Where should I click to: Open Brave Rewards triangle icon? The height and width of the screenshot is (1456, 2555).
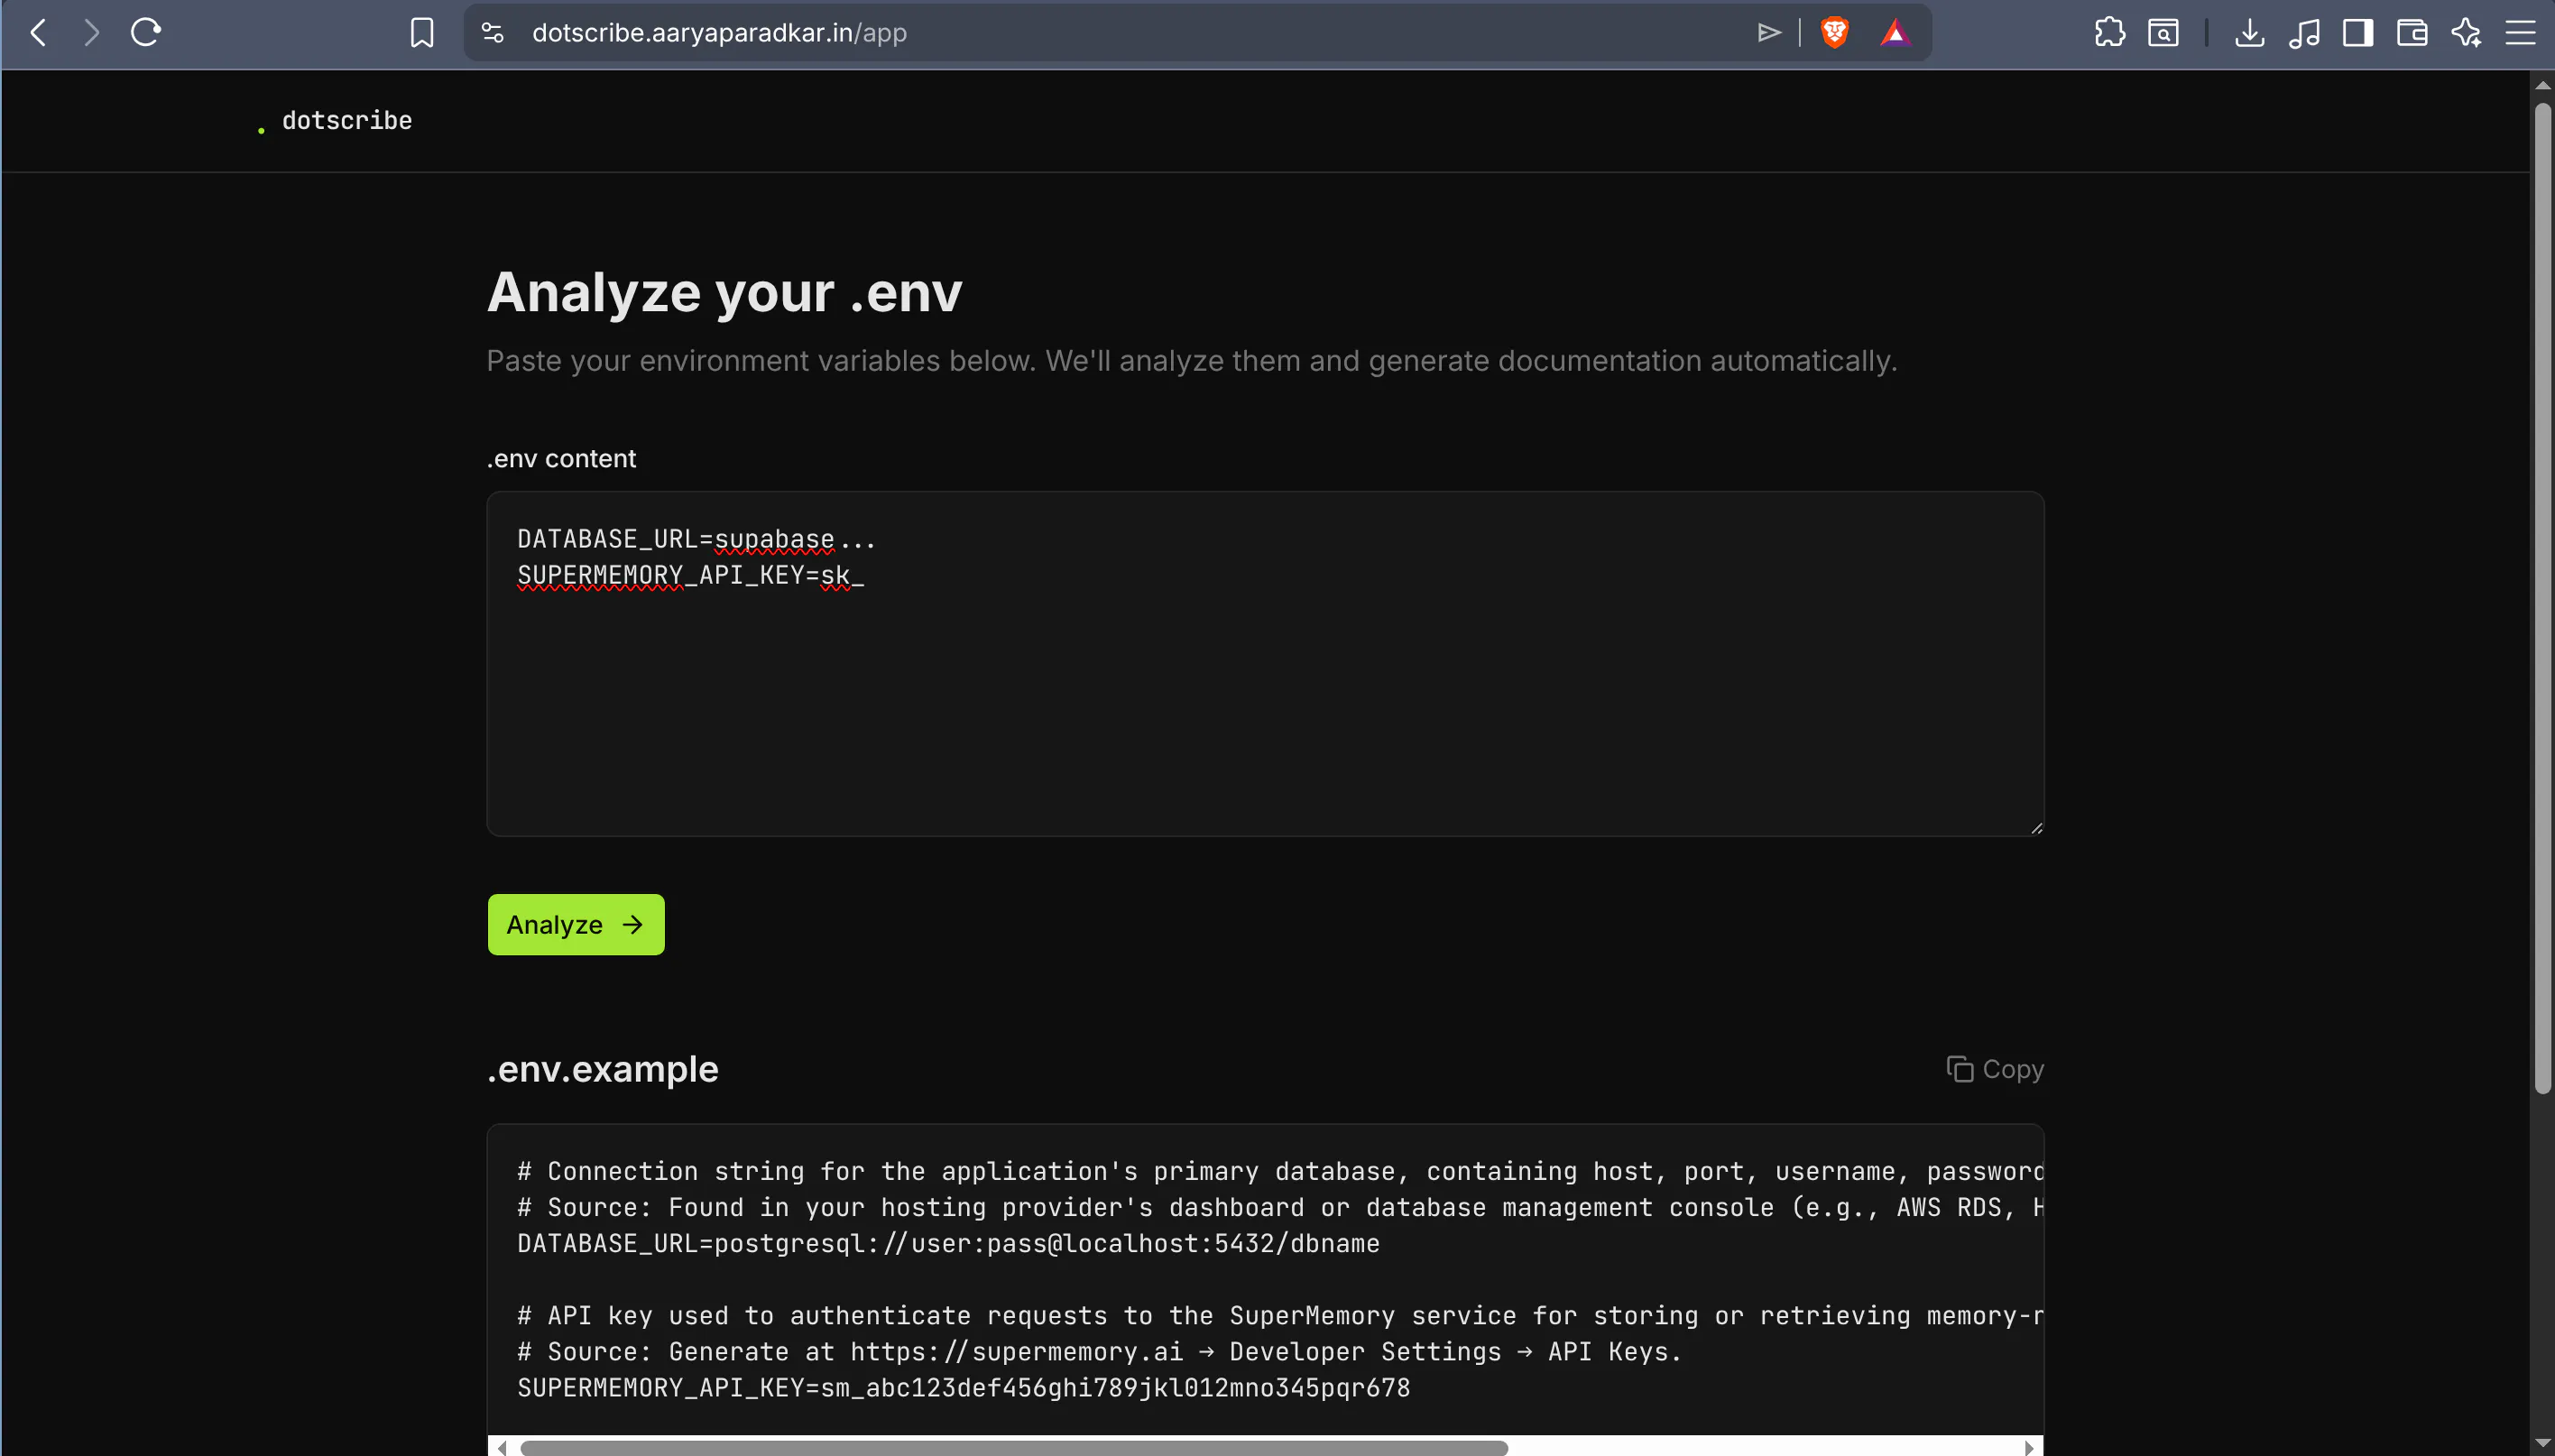(1895, 33)
